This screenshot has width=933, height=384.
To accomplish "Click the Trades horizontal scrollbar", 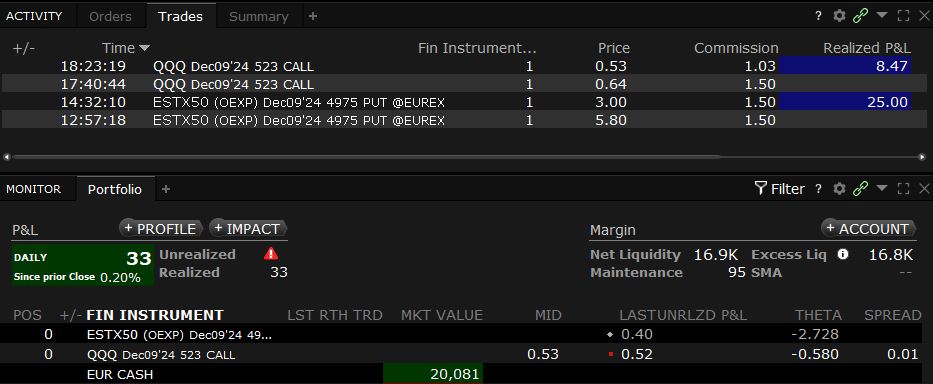I will (466, 157).
